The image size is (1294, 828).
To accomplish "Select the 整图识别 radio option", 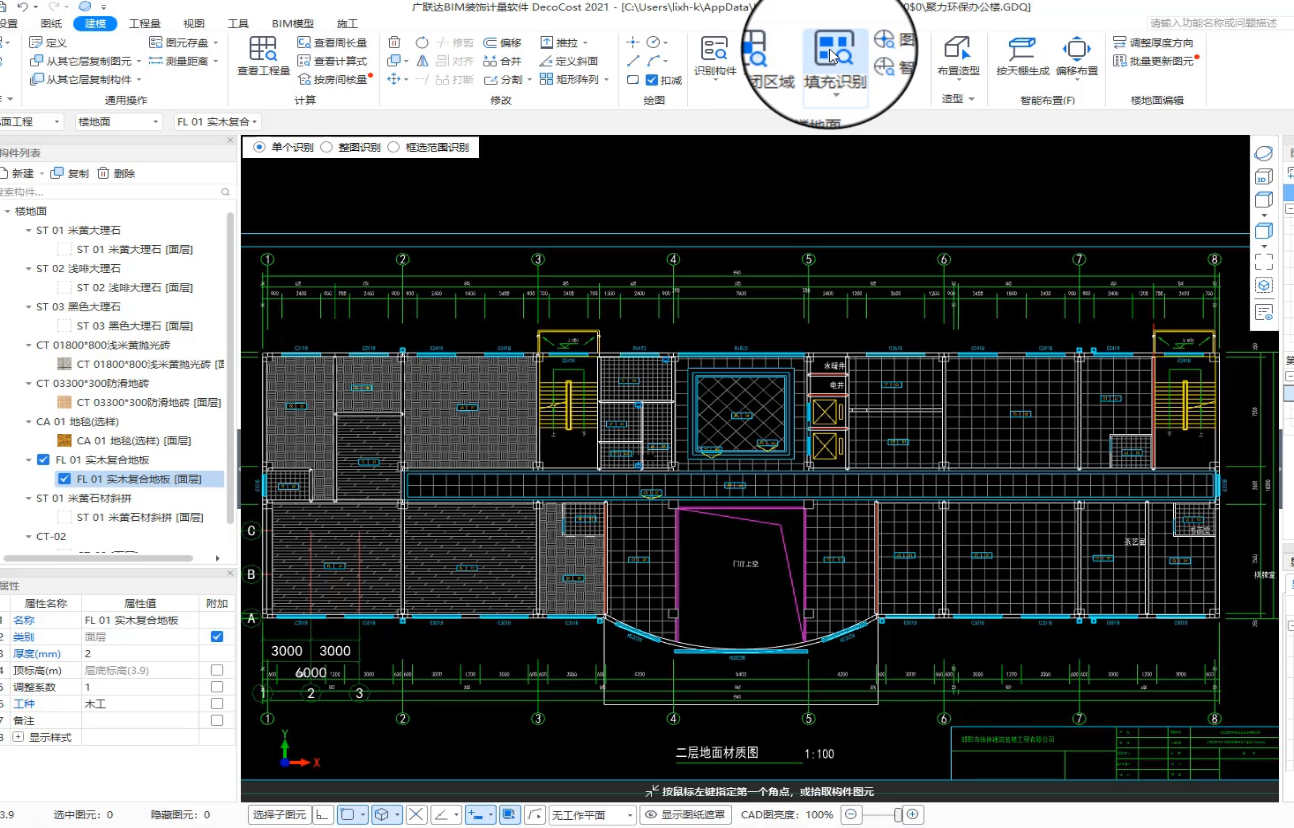I will coord(327,147).
